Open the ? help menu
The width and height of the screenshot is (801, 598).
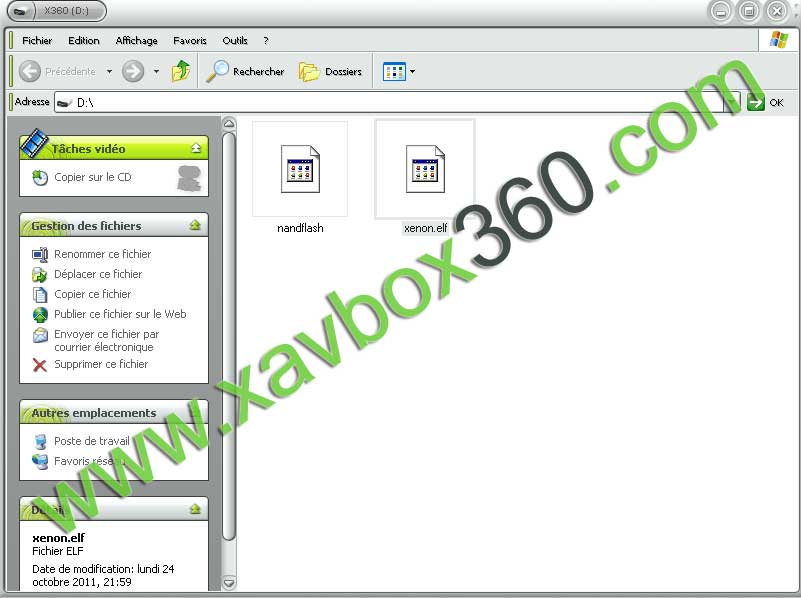[266, 40]
